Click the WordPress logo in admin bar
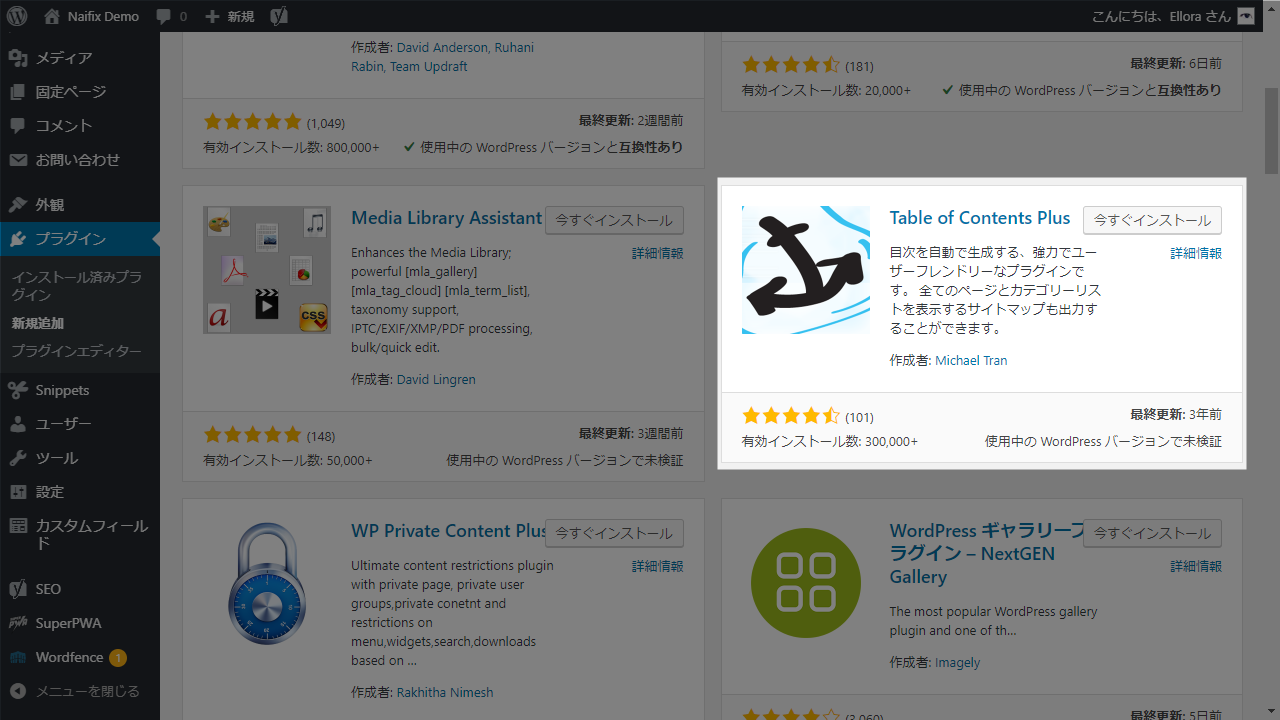This screenshot has height=720, width=1280. (17, 16)
